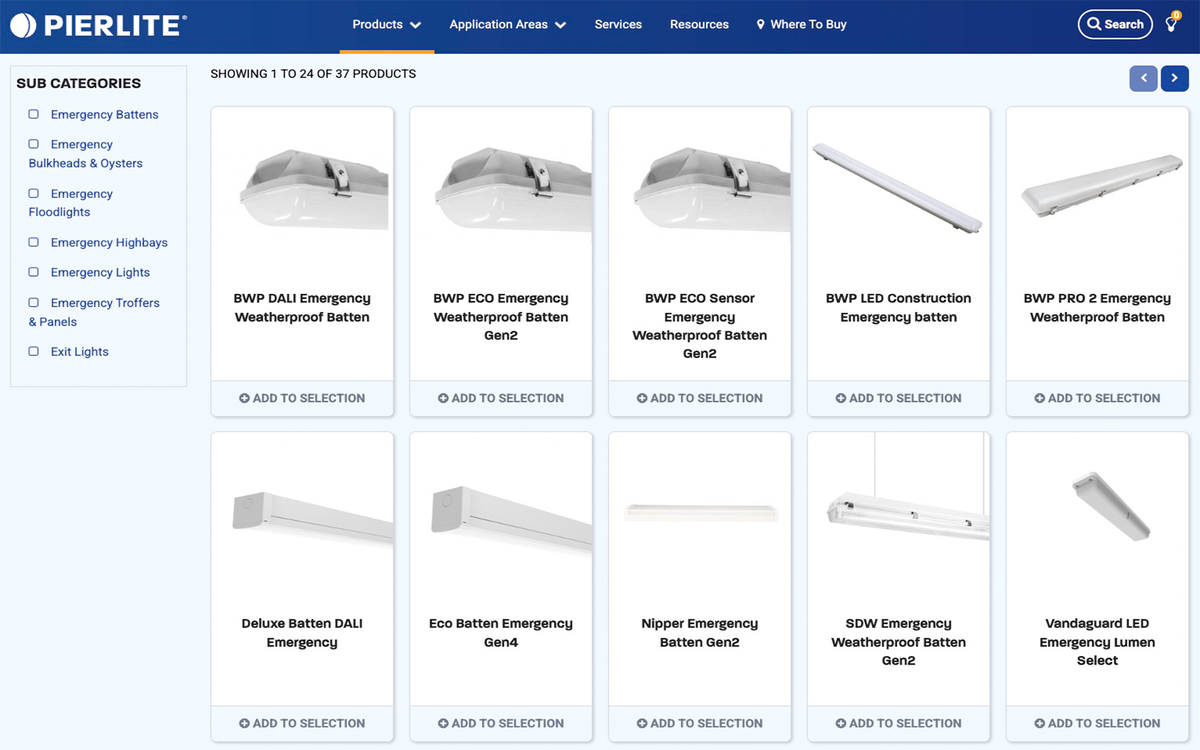Click the plus icon on Vandaguard LED selection

click(x=1038, y=723)
